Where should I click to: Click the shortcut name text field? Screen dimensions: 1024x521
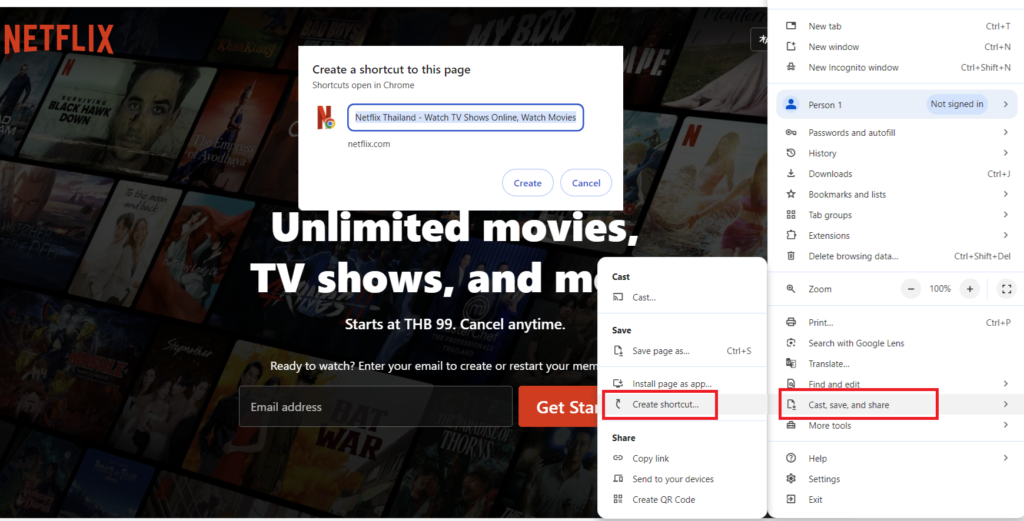click(466, 118)
